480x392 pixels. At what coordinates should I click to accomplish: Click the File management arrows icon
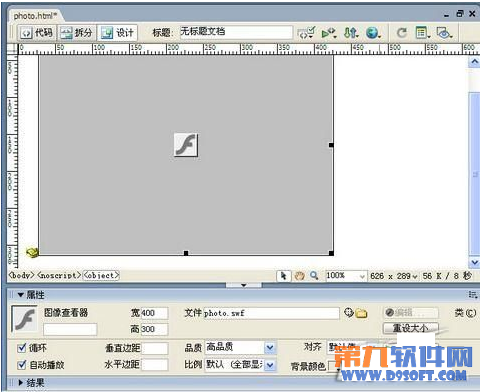click(x=351, y=33)
